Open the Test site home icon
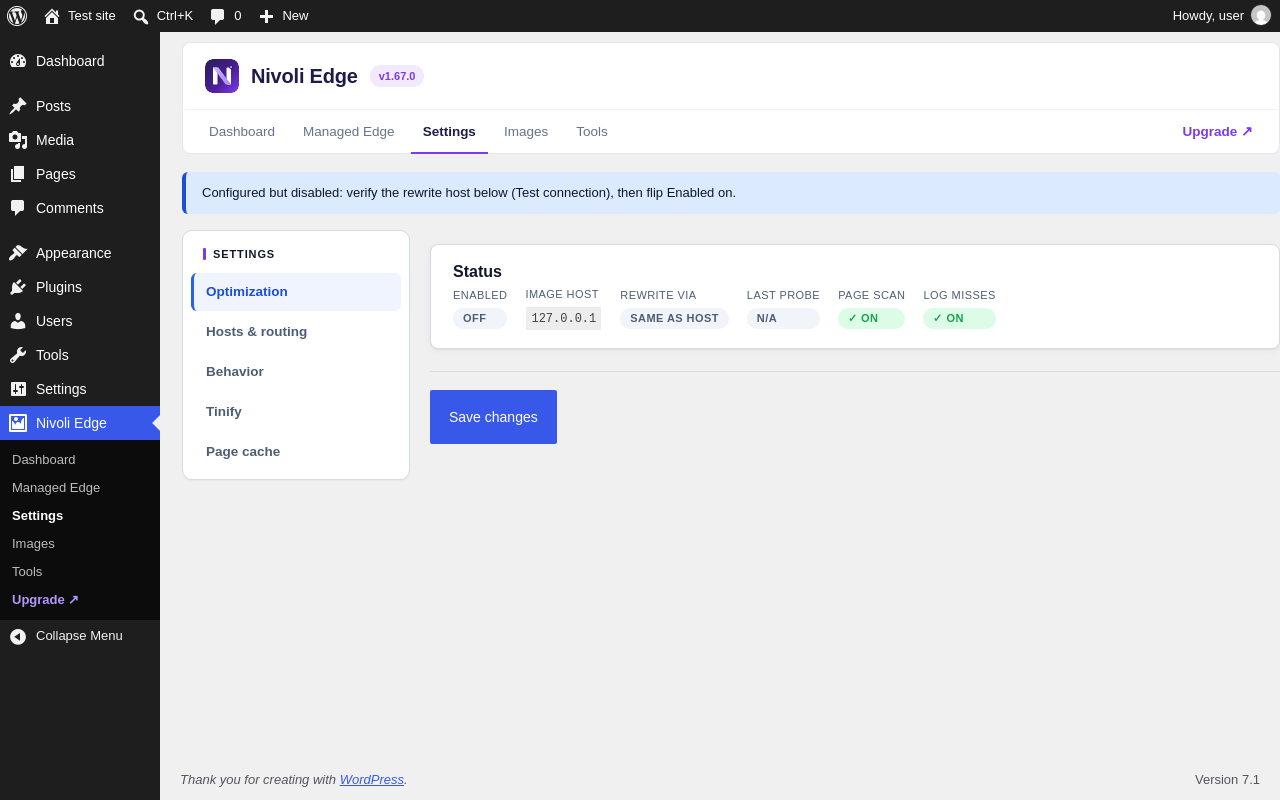This screenshot has width=1280, height=800. 52,16
